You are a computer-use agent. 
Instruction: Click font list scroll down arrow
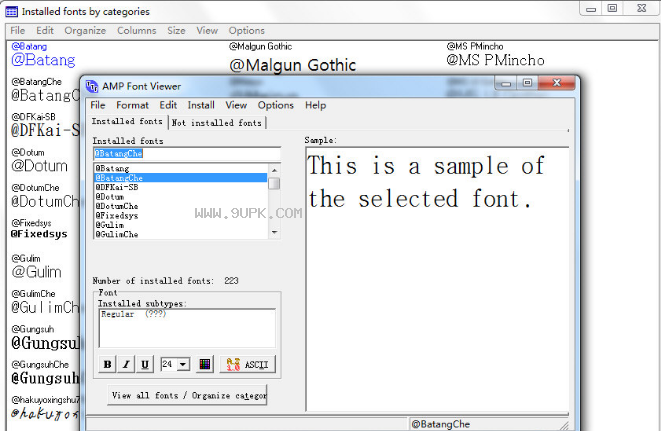pos(274,232)
